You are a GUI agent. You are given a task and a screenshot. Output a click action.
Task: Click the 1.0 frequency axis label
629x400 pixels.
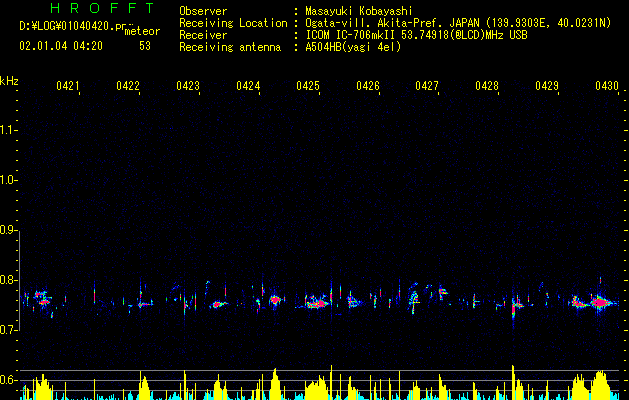click(x=8, y=180)
